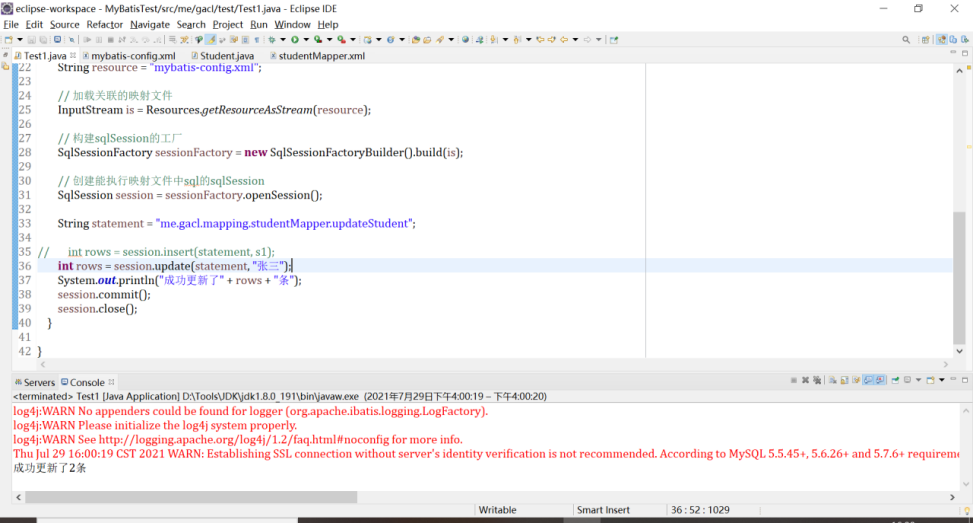Toggle the Scroll Lock icon in Console
Screen dimensions: 974x523
[844, 380]
